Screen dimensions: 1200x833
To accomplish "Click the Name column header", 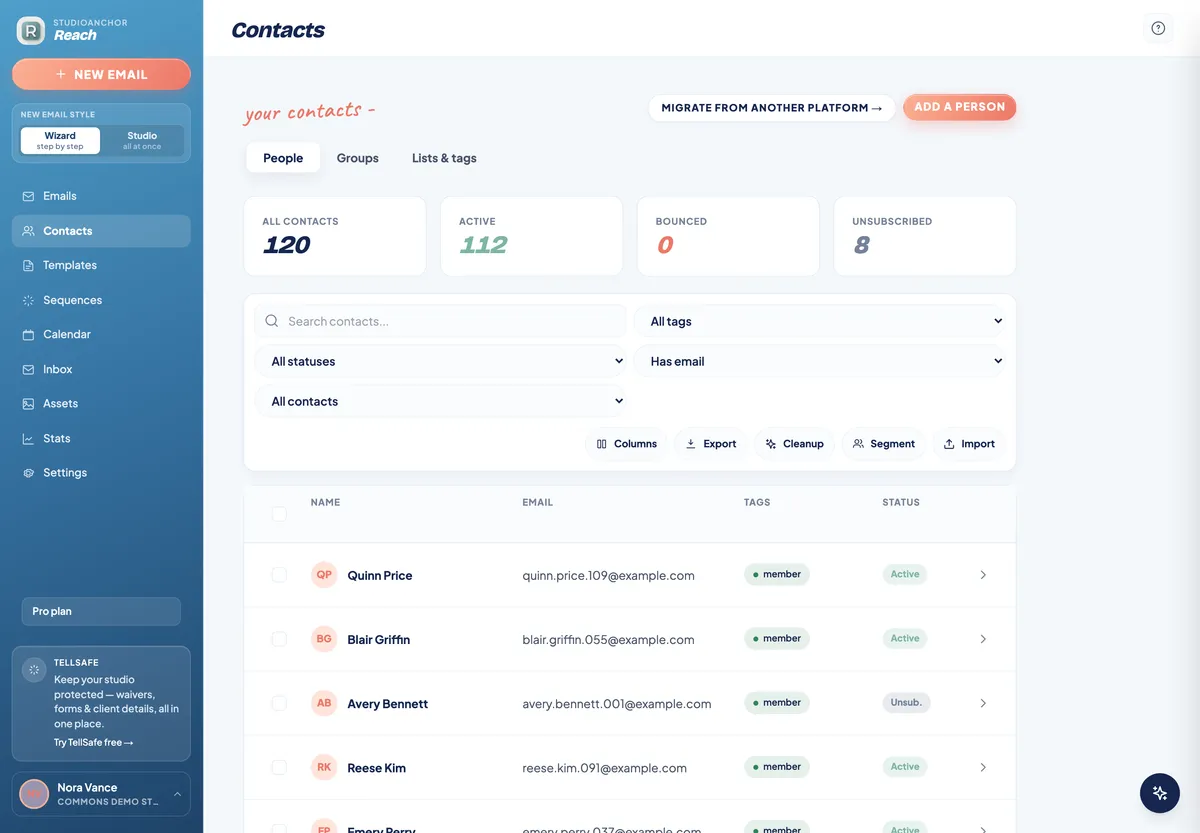I will tap(325, 502).
